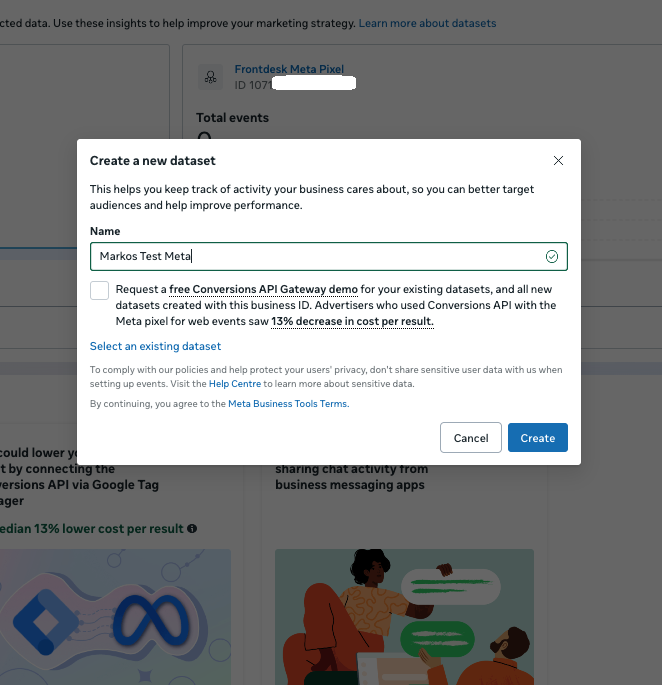Click 13% decrease in cost per result
This screenshot has height=685, width=662.
[x=352, y=321]
